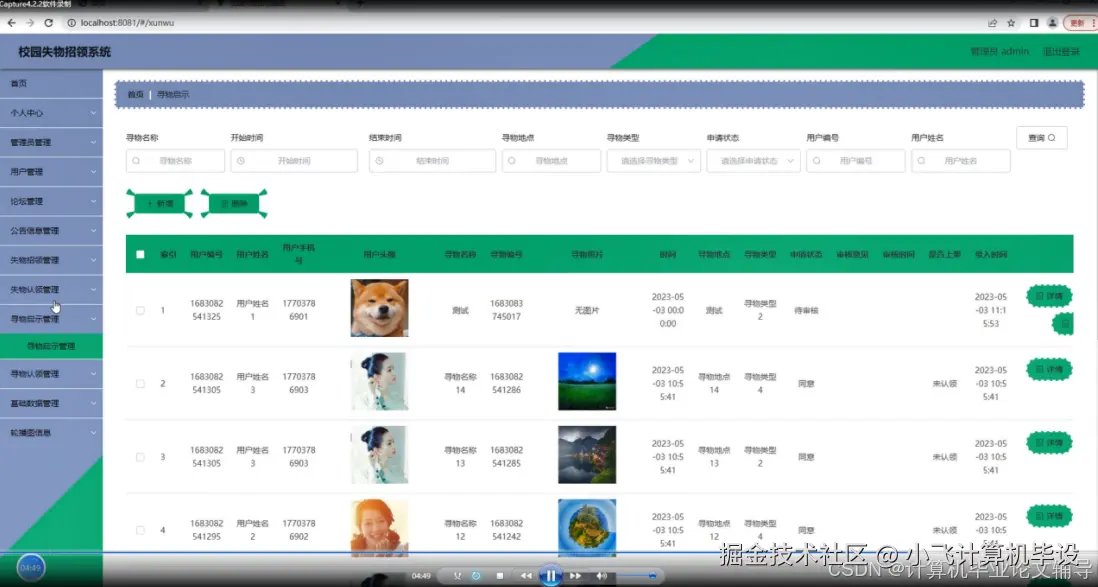Expand the 用户管理 sidebar menu
Viewport: 1098px width, 587px height.
coord(51,172)
